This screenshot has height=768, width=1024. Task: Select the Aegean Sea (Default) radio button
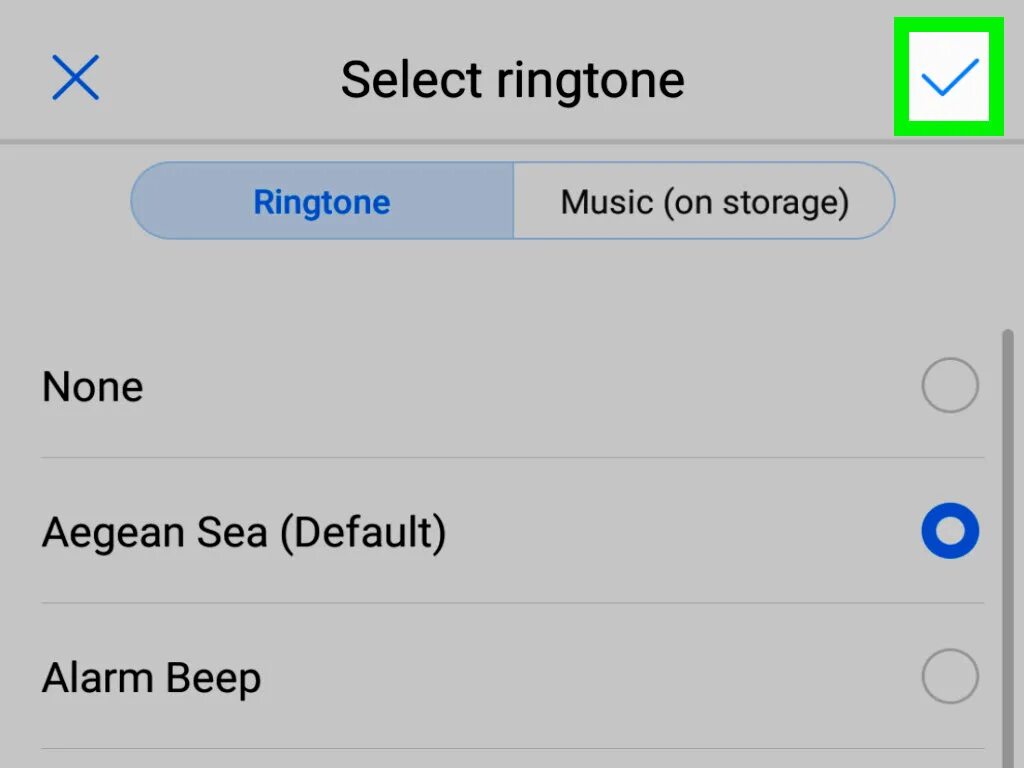coord(949,531)
